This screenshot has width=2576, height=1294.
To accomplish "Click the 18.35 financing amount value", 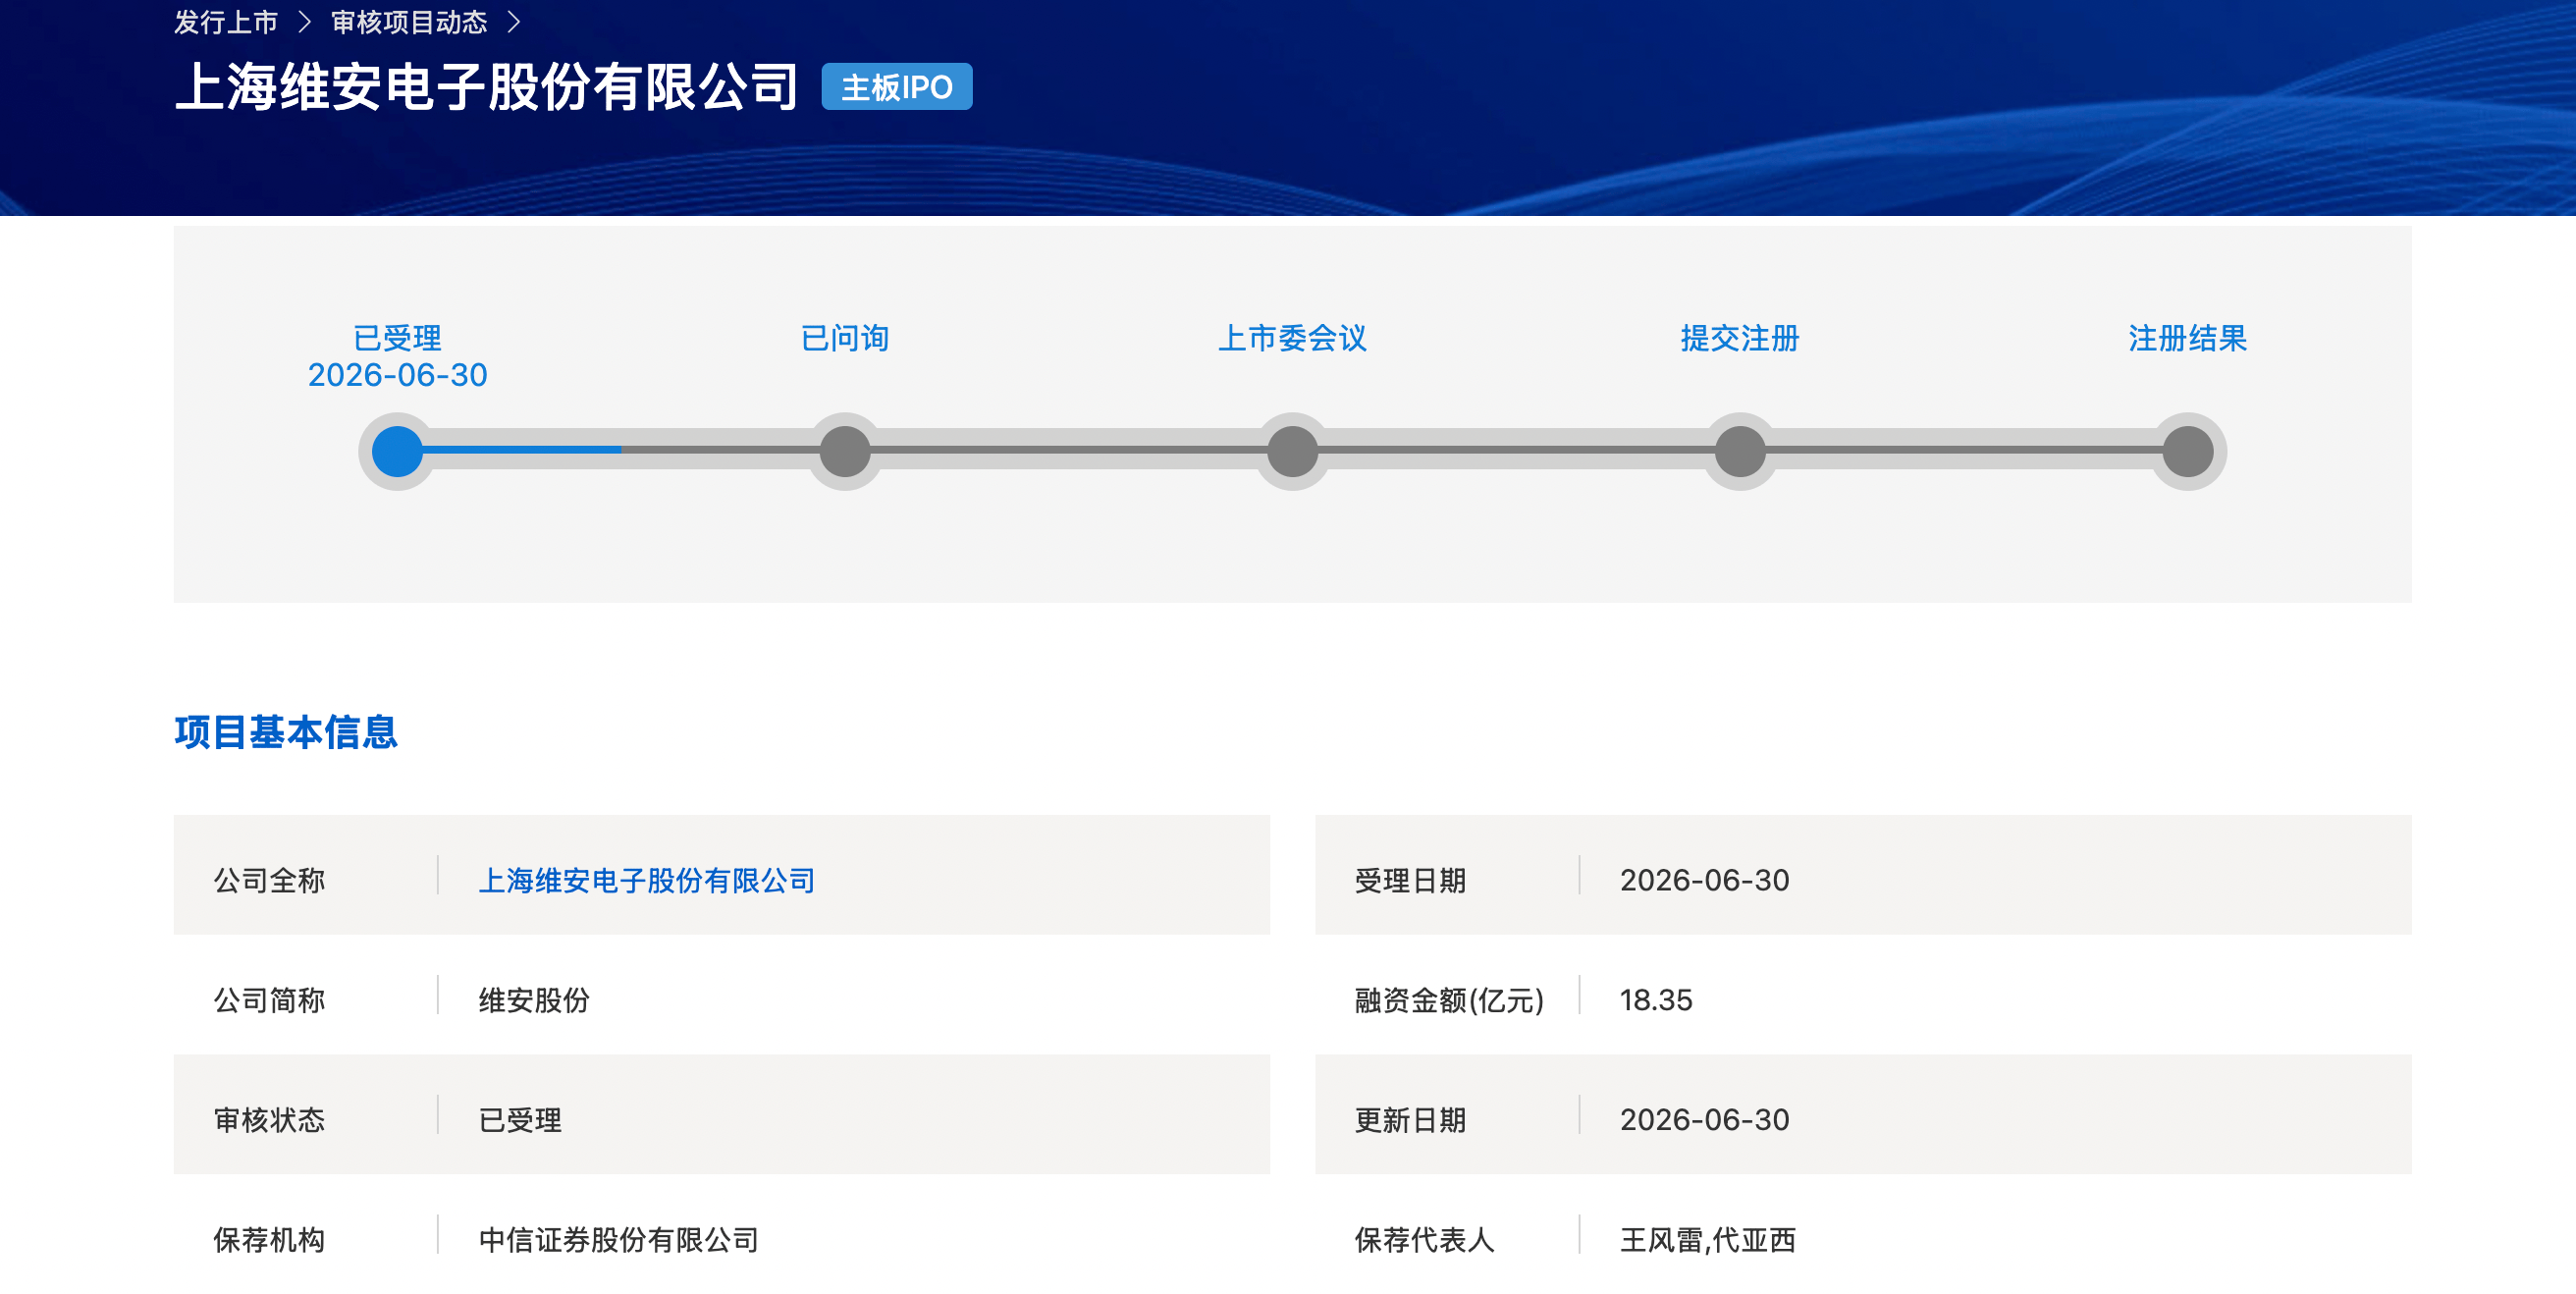I will tap(1656, 1000).
